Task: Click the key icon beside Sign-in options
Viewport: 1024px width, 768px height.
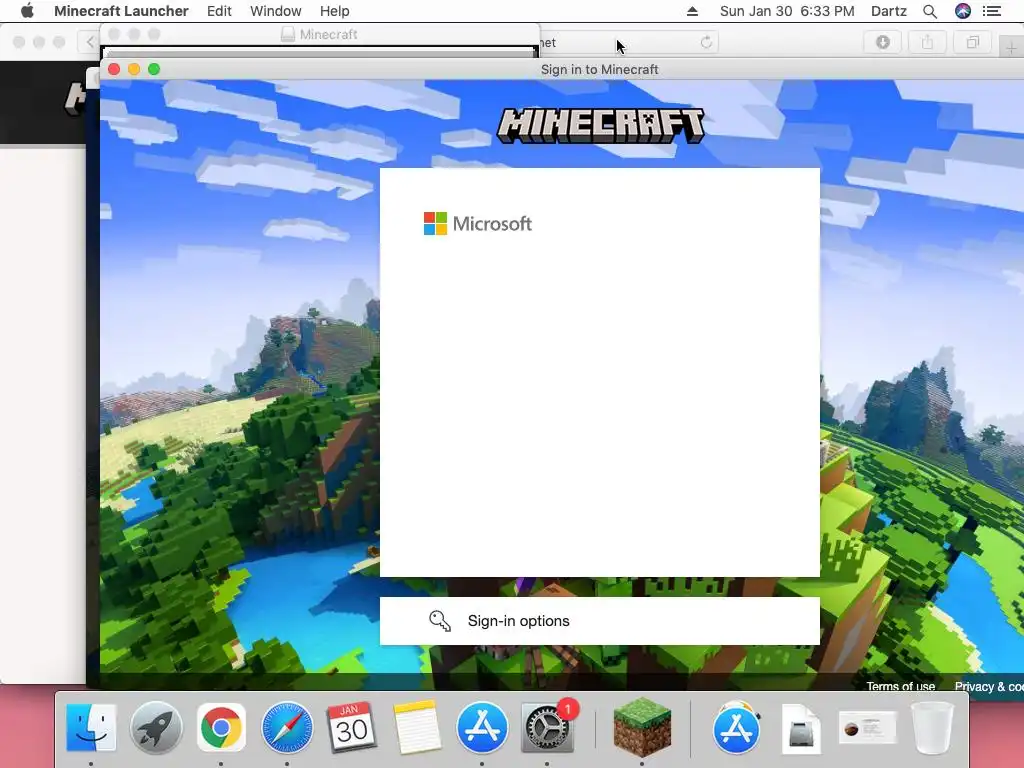Action: point(440,620)
